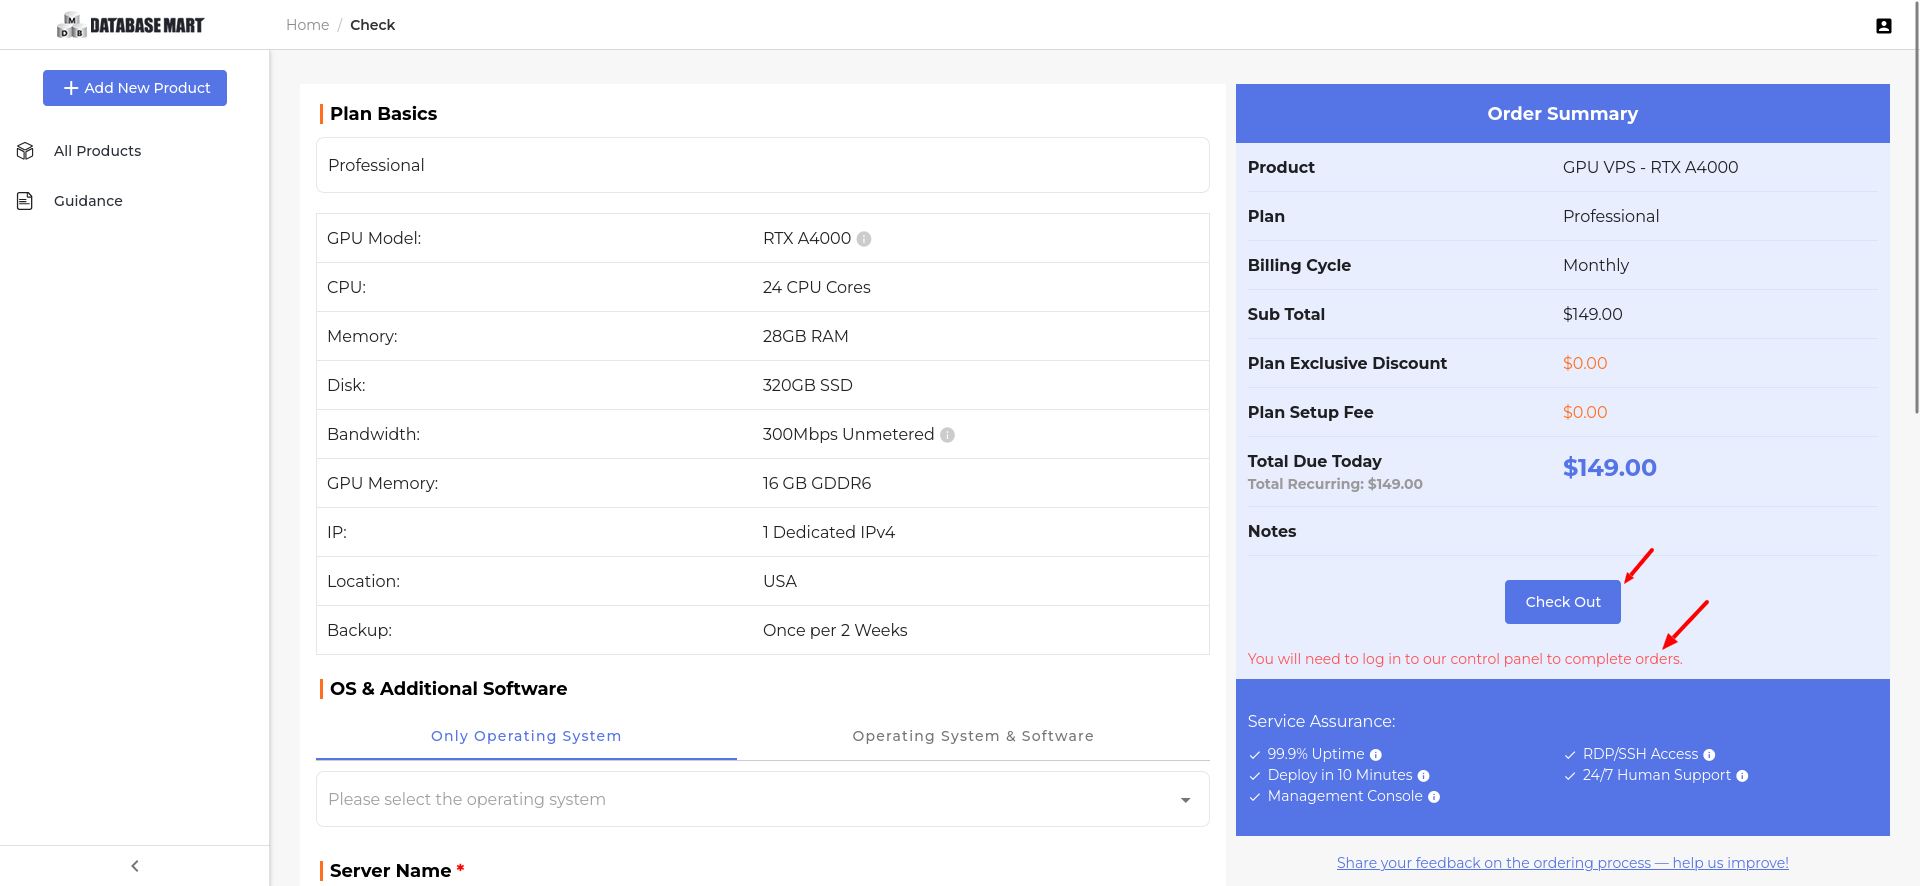
Task: Click the Plan Setup Fee $0.00 value
Action: point(1585,413)
